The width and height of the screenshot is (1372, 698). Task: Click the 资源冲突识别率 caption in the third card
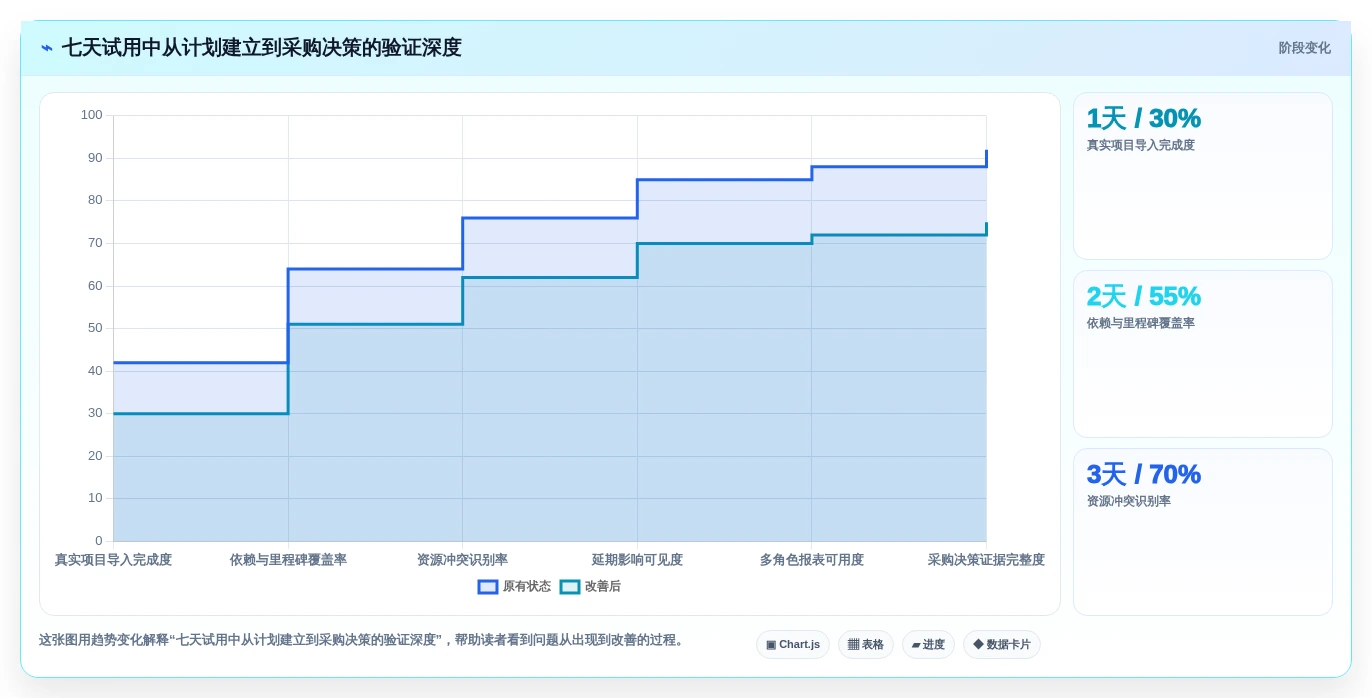pos(1129,501)
